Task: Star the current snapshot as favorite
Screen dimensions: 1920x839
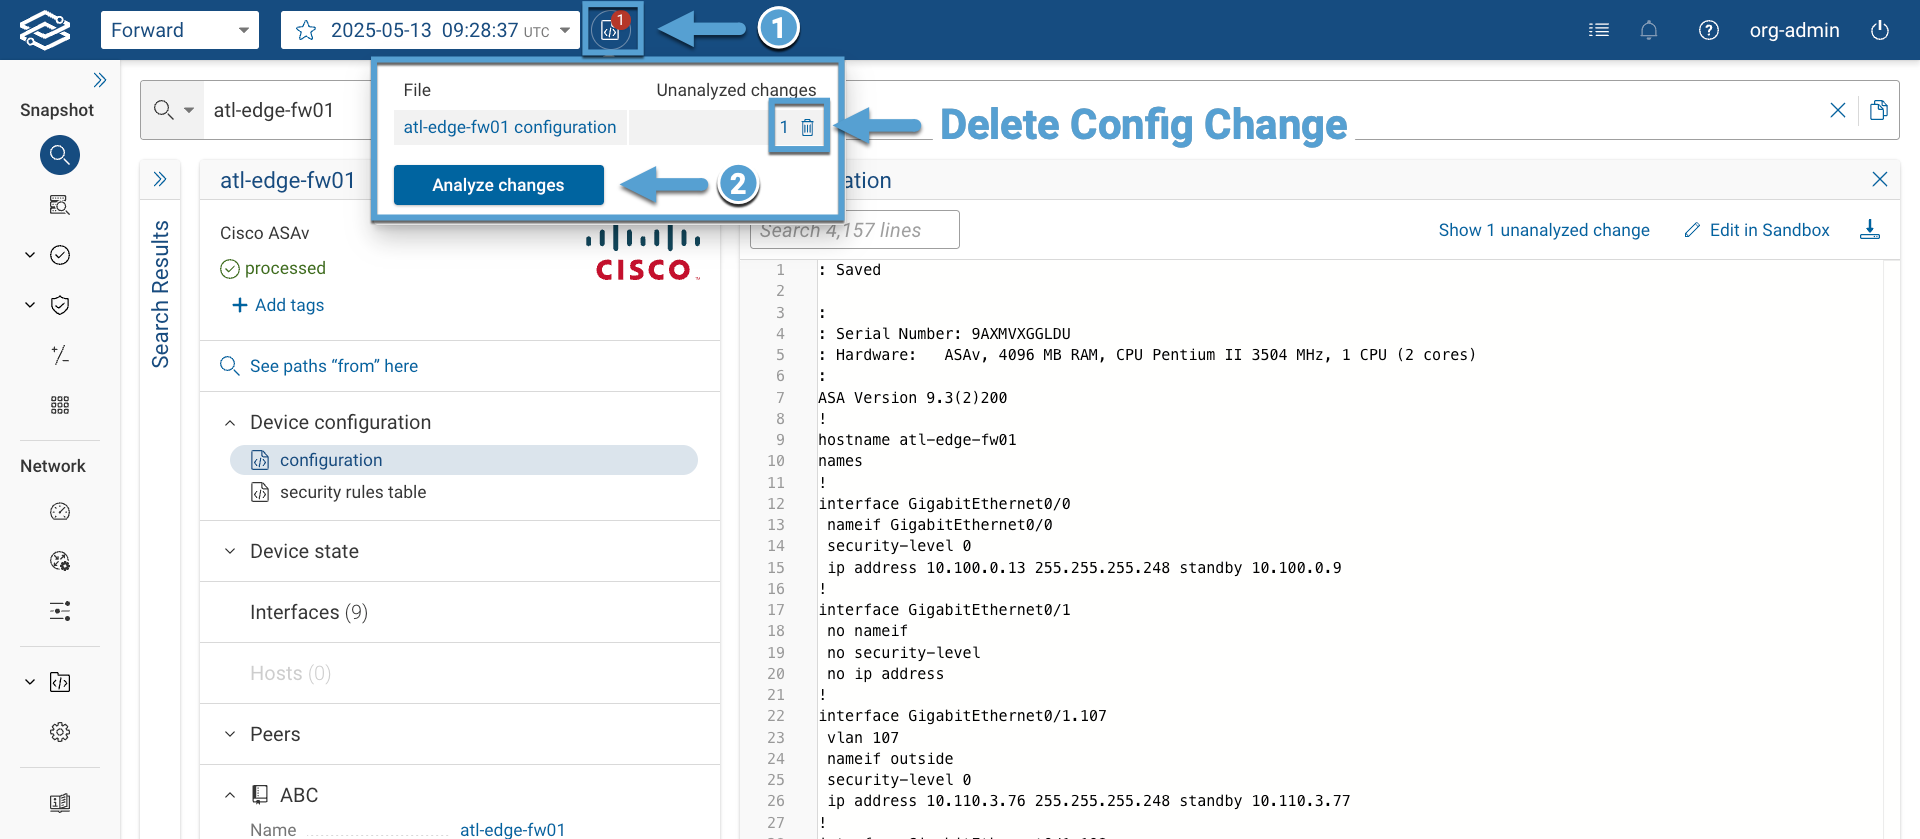Action: pos(306,30)
